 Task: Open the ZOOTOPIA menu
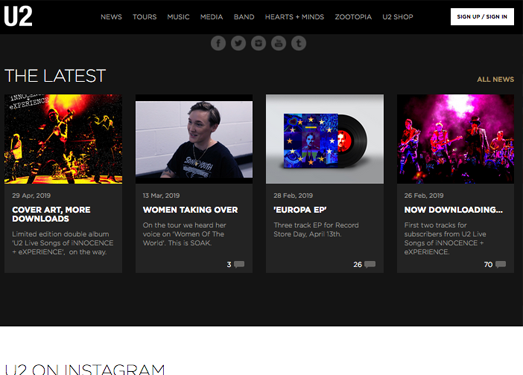[353, 17]
